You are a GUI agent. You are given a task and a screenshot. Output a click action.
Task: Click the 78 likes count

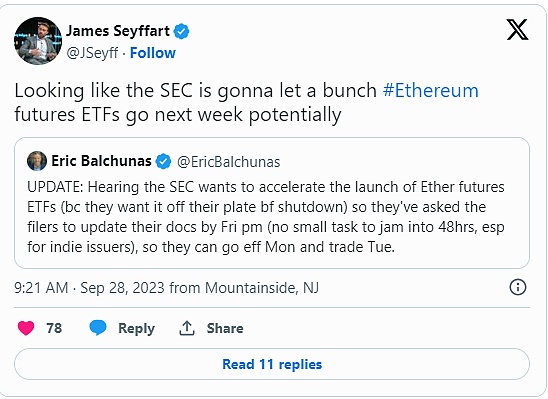pos(54,328)
